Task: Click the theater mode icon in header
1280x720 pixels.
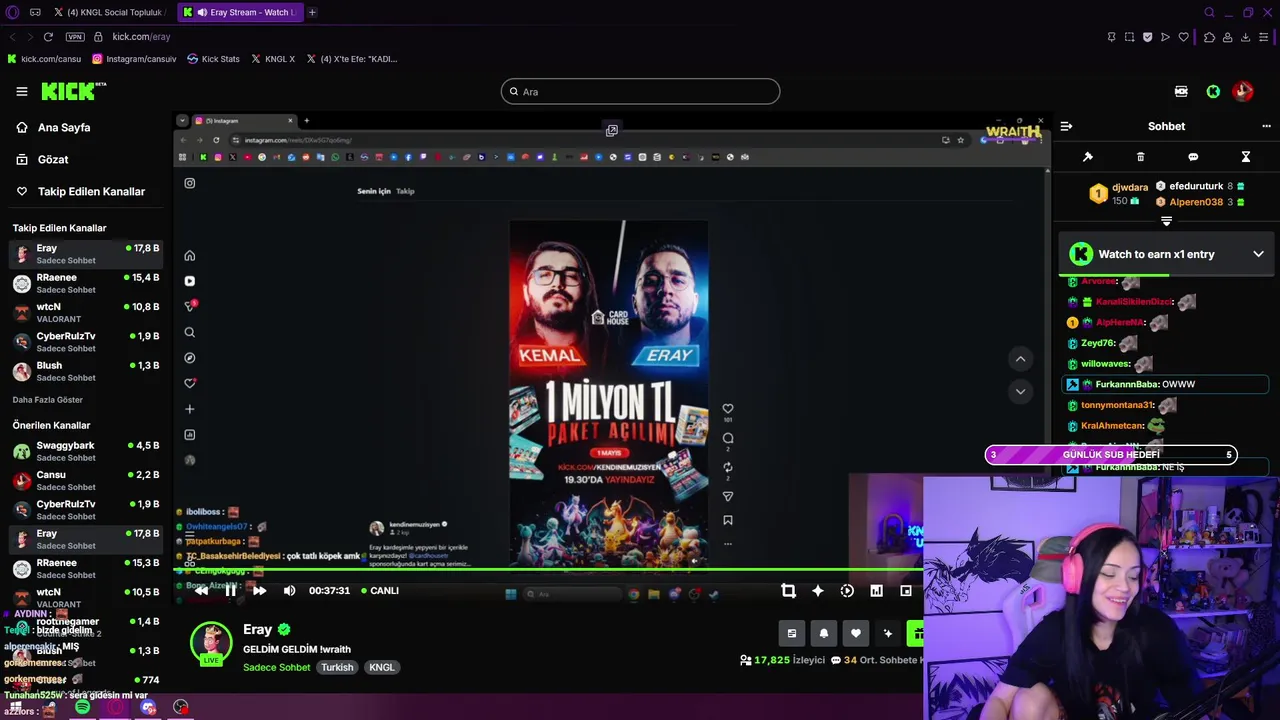Action: (1181, 91)
